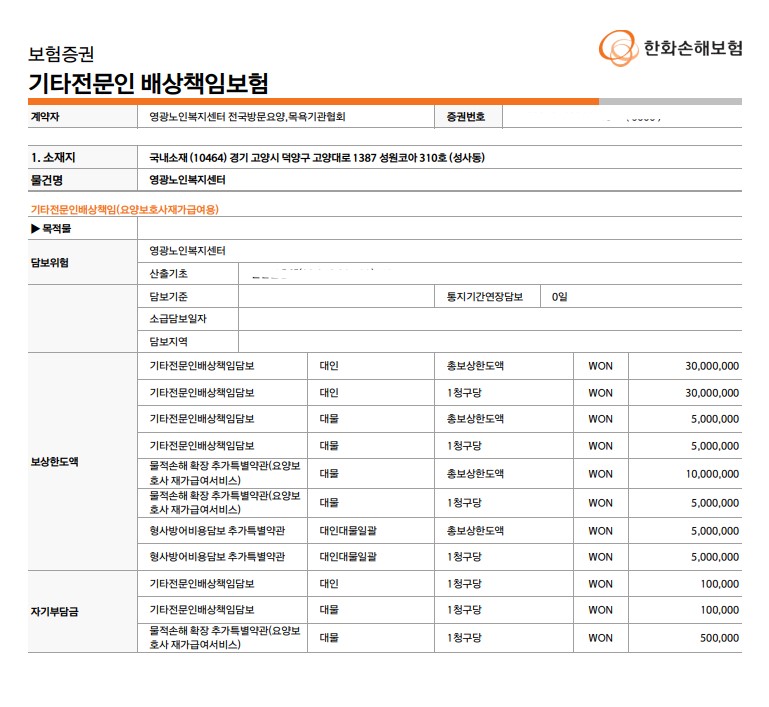Click the "물건명" label
Viewport: 769px width, 707px height.
pos(47,180)
